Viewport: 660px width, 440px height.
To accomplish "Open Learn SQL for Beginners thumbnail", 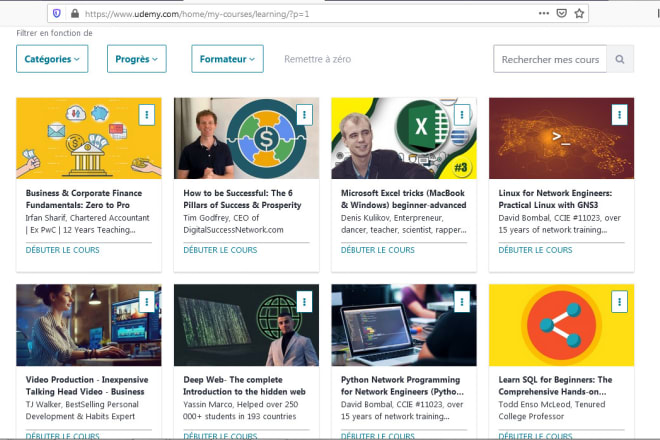I will 562,325.
